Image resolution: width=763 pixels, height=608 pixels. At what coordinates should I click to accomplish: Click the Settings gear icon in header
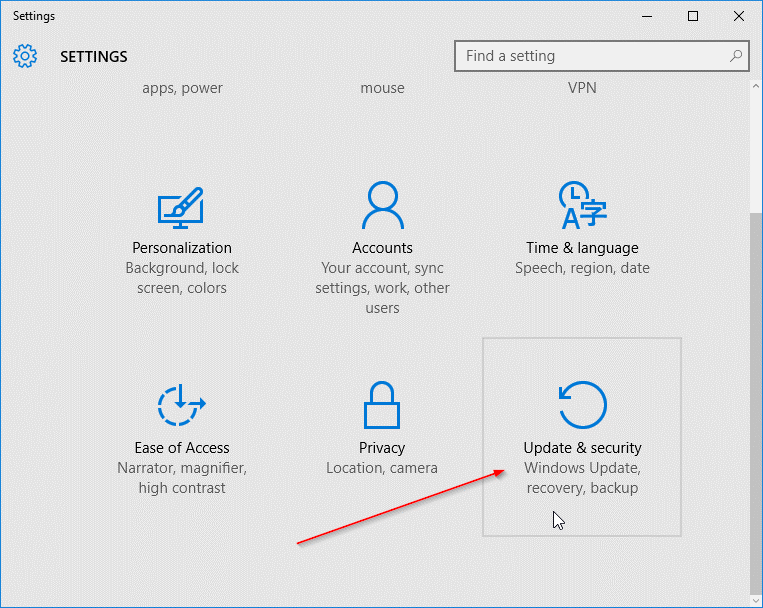coord(25,56)
